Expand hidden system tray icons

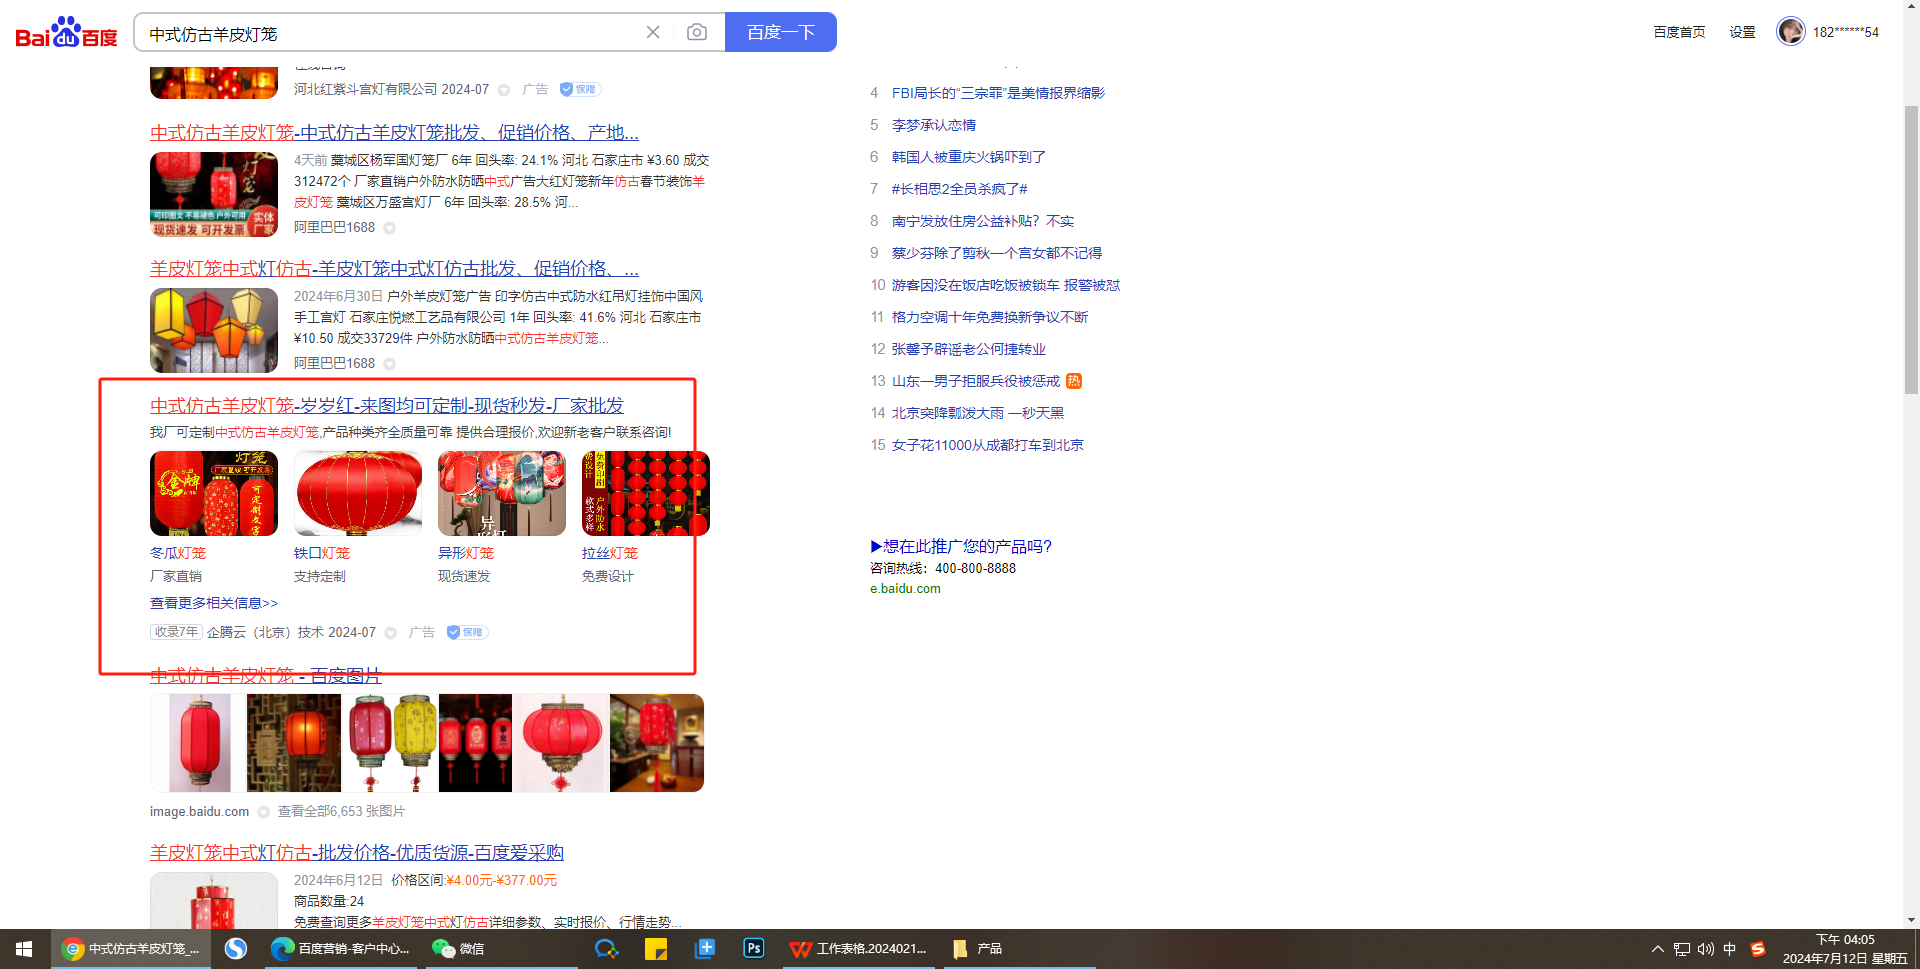coord(1658,949)
